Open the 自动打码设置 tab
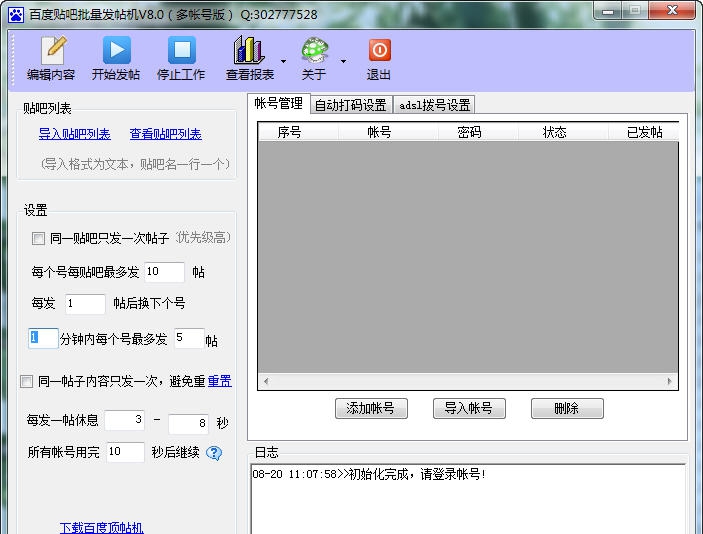Viewport: 703px width, 534px height. (351, 105)
